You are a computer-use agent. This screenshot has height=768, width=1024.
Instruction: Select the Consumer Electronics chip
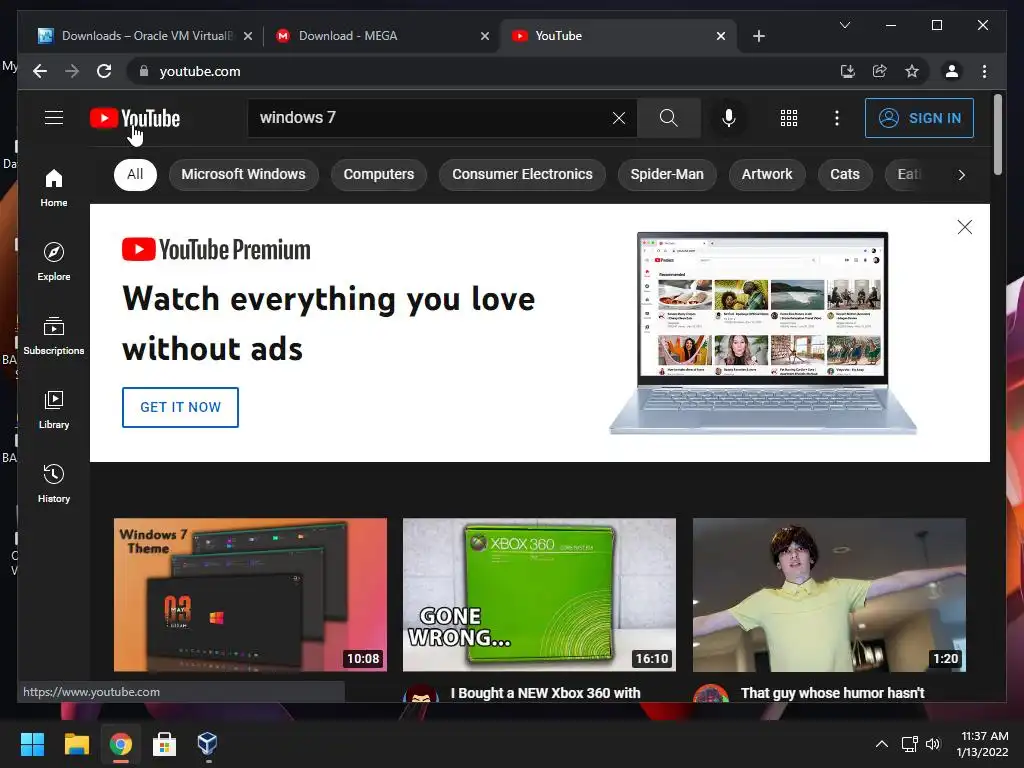pyautogui.click(x=522, y=174)
